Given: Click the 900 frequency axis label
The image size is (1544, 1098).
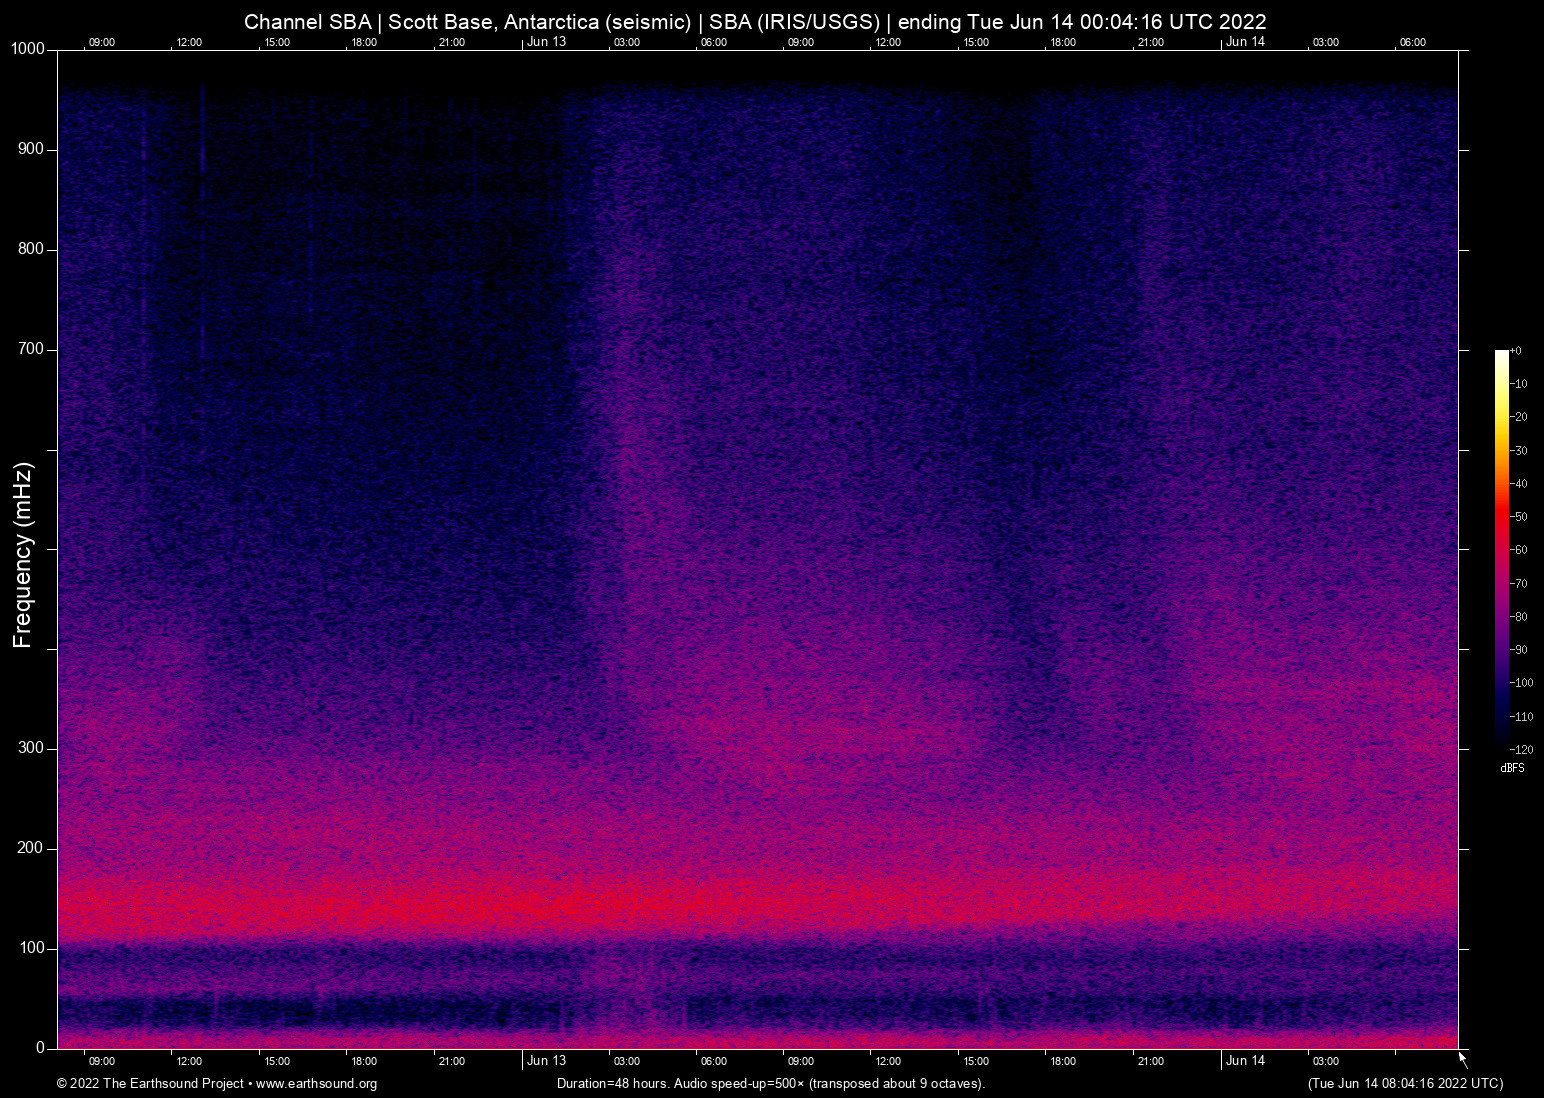Looking at the screenshot, I should (x=31, y=150).
